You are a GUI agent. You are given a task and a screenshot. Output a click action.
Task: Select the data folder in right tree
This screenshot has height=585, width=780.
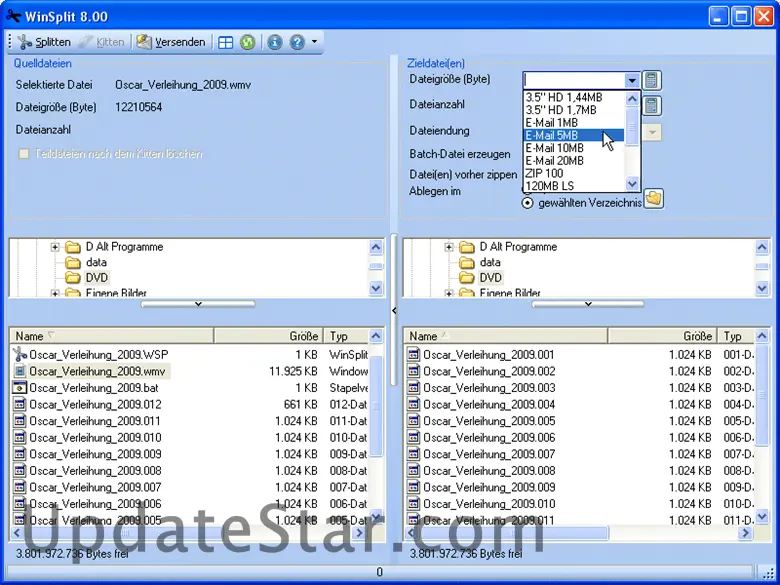[490, 262]
